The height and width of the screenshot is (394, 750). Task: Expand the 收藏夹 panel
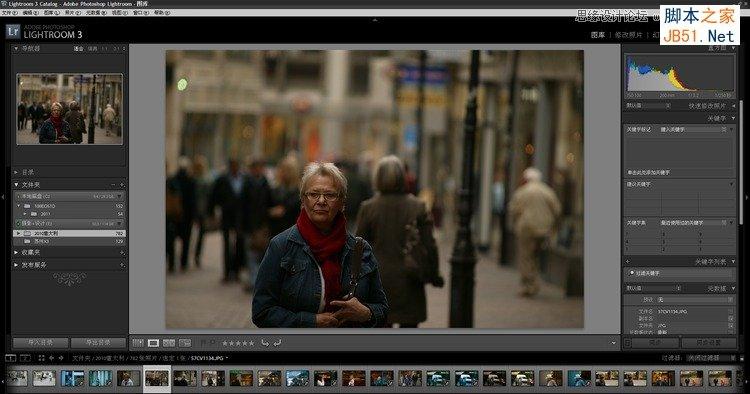click(16, 252)
